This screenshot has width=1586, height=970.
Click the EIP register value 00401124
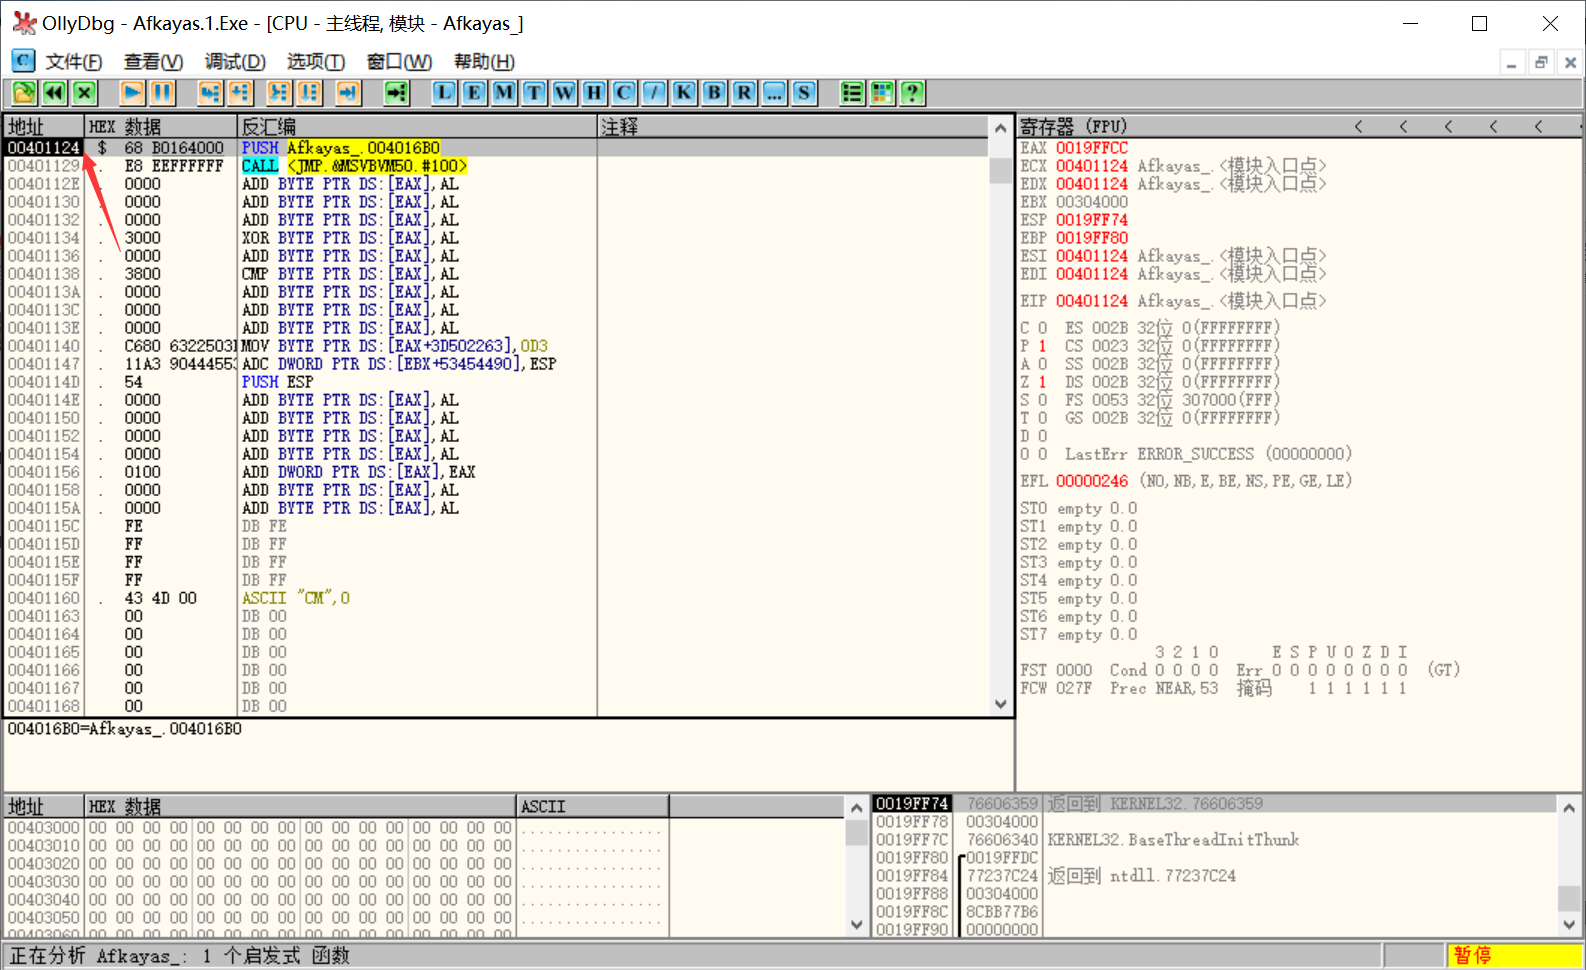pos(1092,301)
